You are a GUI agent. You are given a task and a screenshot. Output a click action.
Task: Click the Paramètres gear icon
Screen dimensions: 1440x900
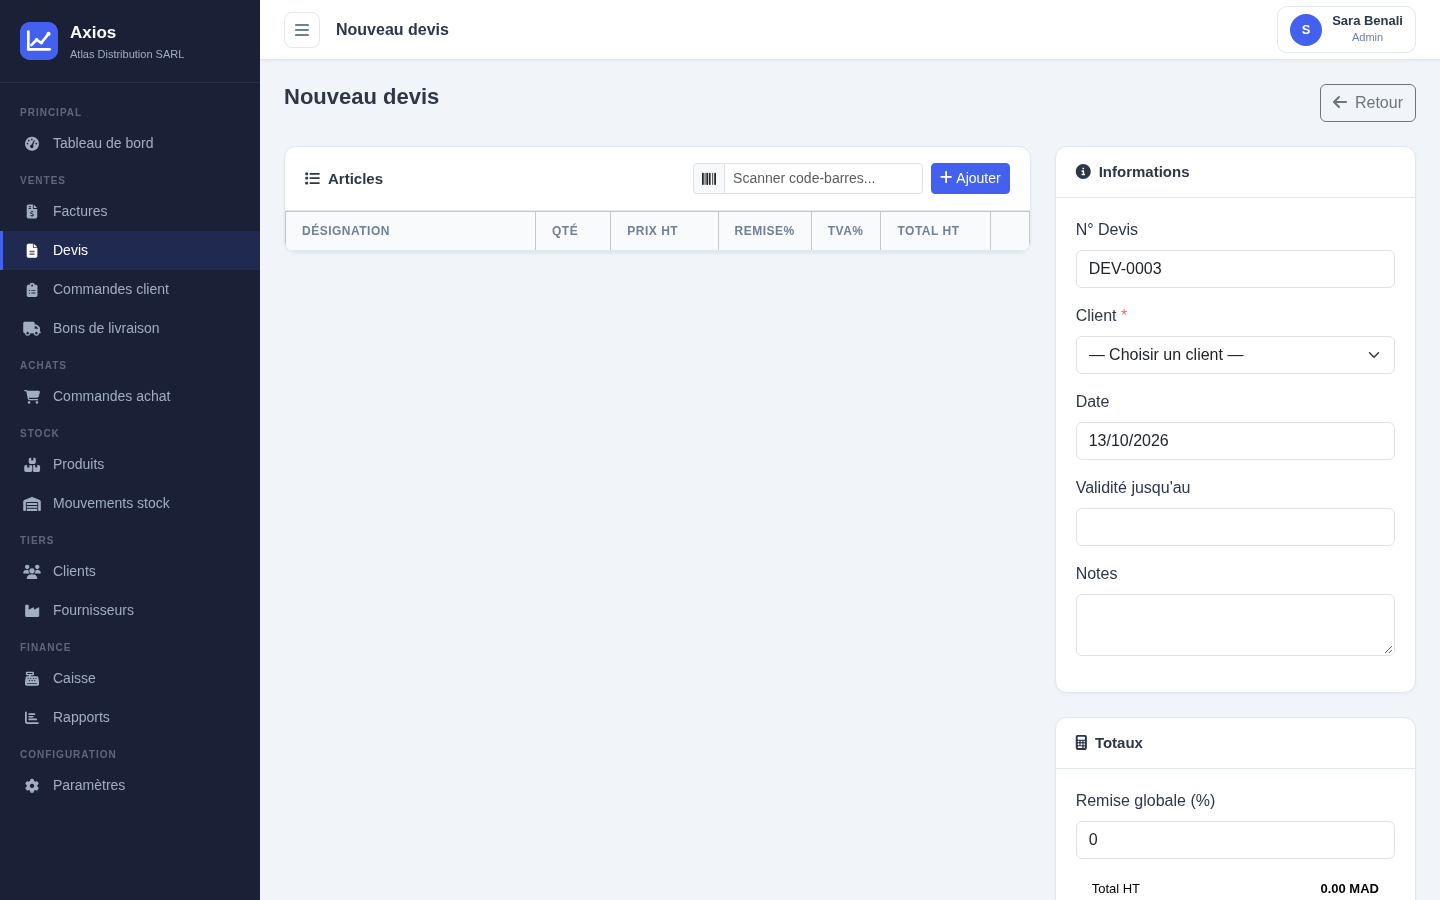32,786
